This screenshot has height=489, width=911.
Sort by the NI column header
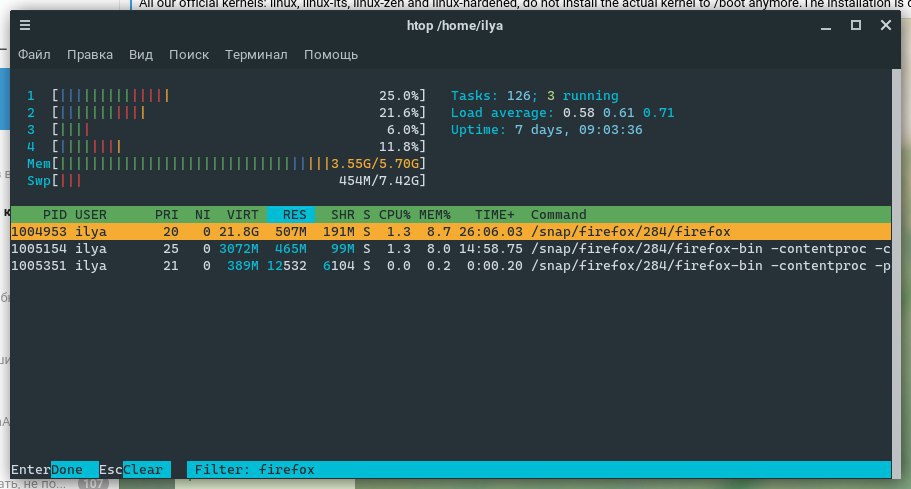(202, 214)
